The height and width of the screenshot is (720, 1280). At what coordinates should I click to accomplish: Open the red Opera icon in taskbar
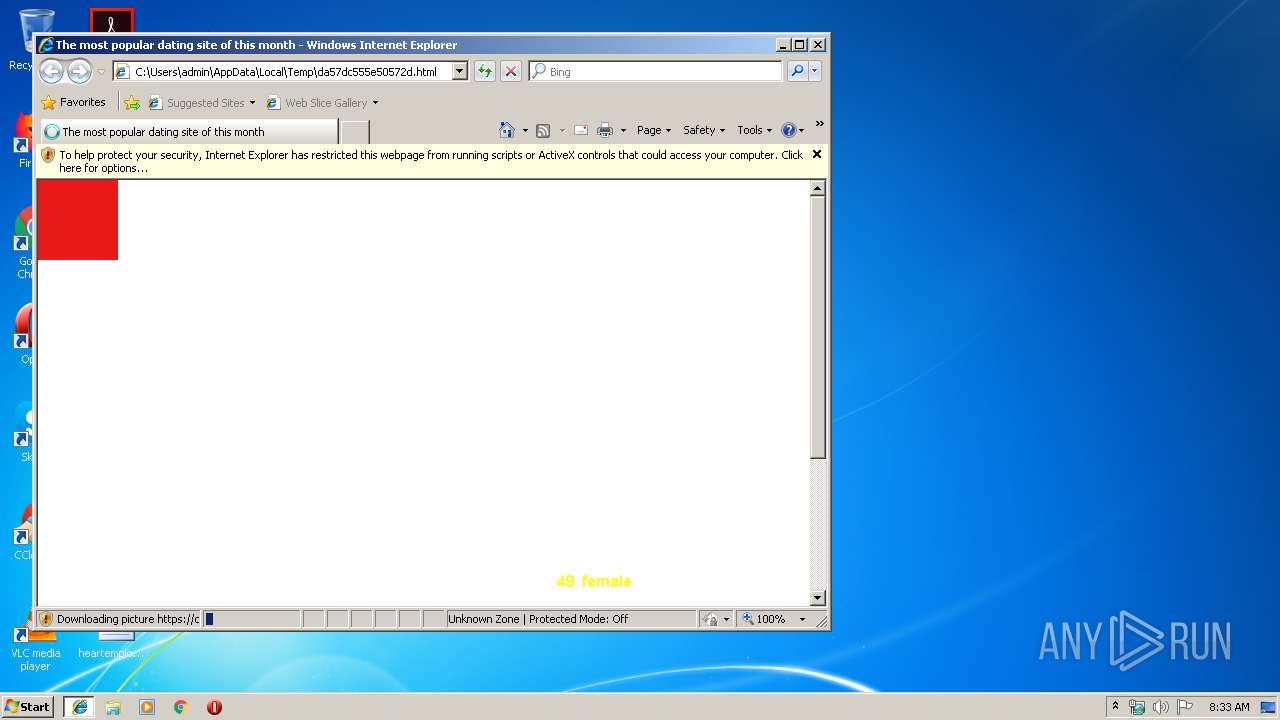214,706
